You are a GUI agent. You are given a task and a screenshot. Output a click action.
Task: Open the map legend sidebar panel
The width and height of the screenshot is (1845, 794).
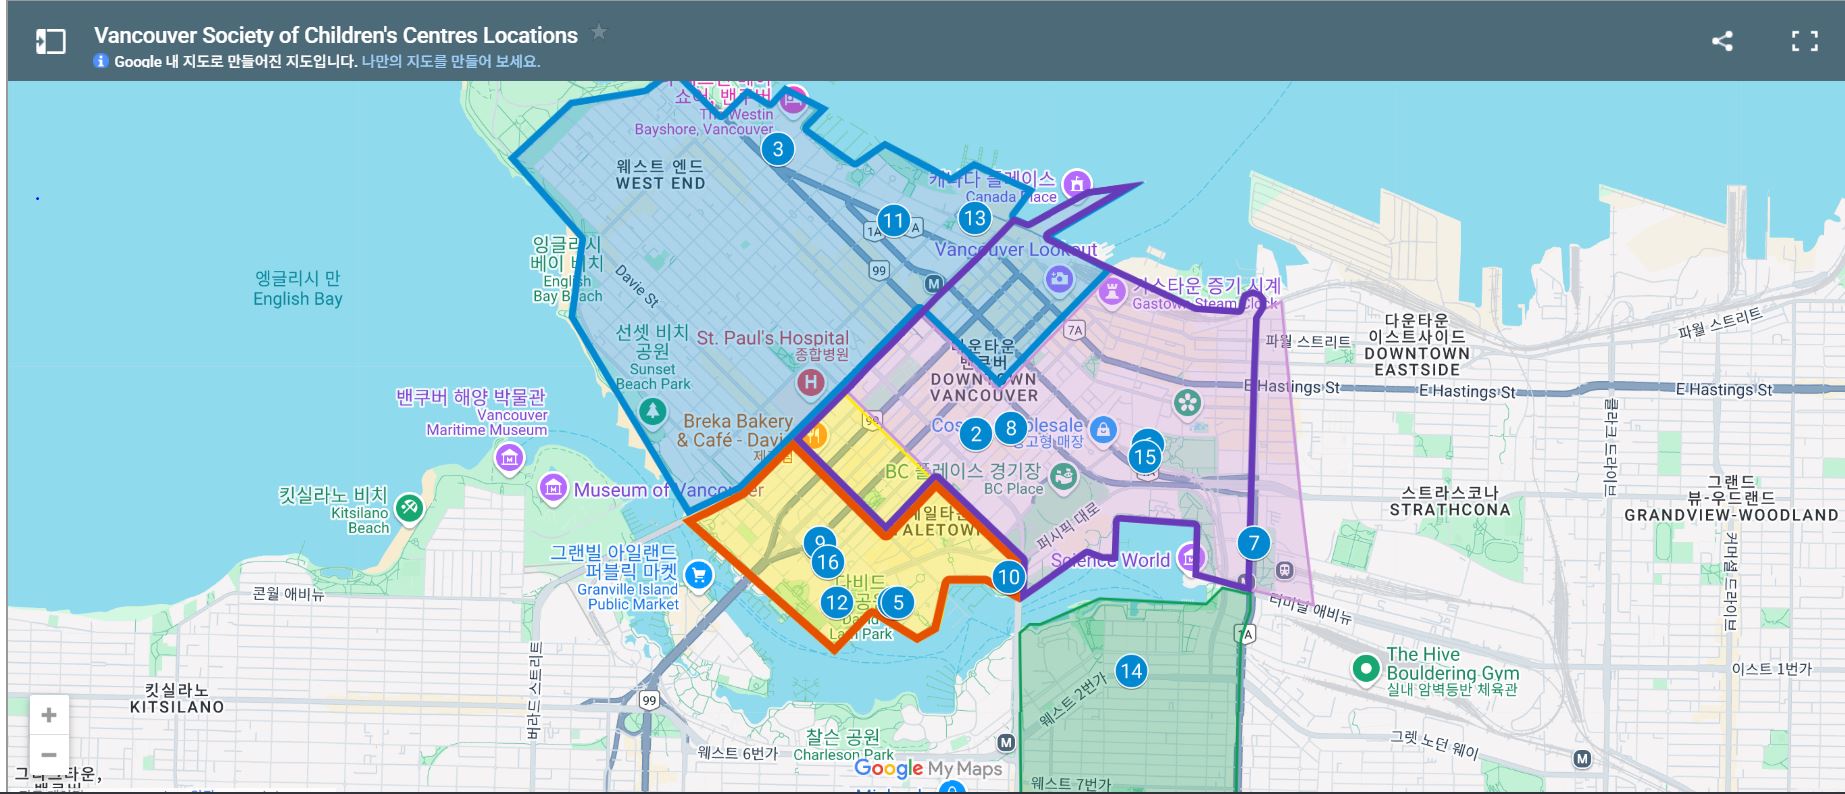[50, 41]
